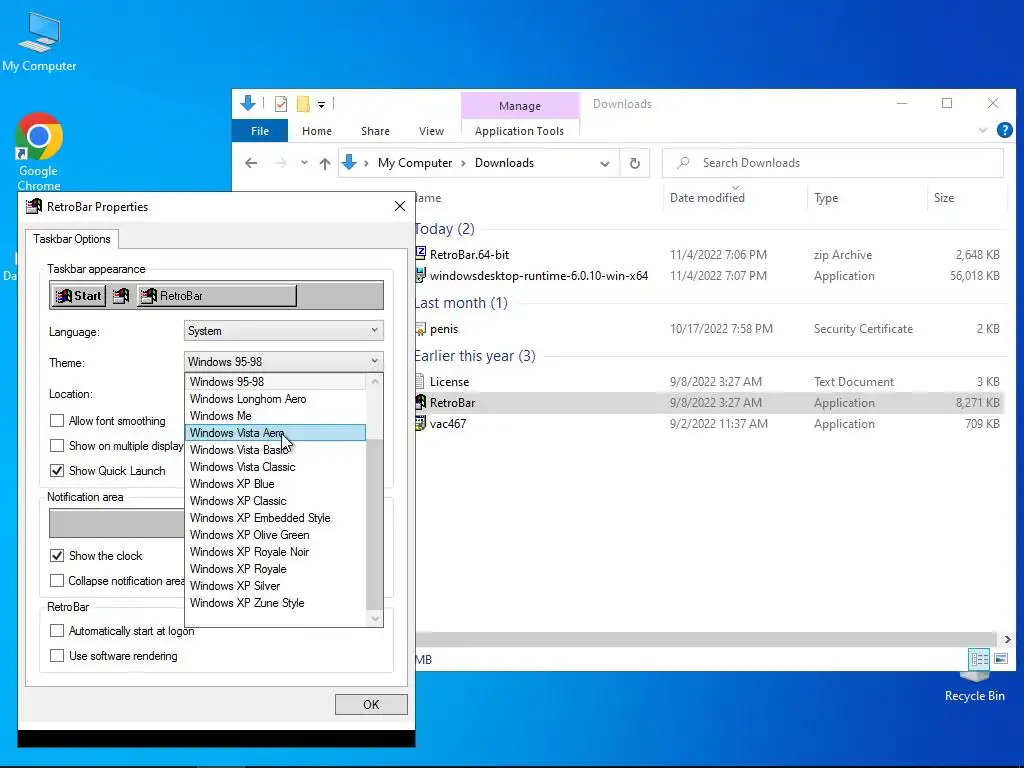Choose Windows XP Blue theme option
The width and height of the screenshot is (1024, 768).
point(276,484)
